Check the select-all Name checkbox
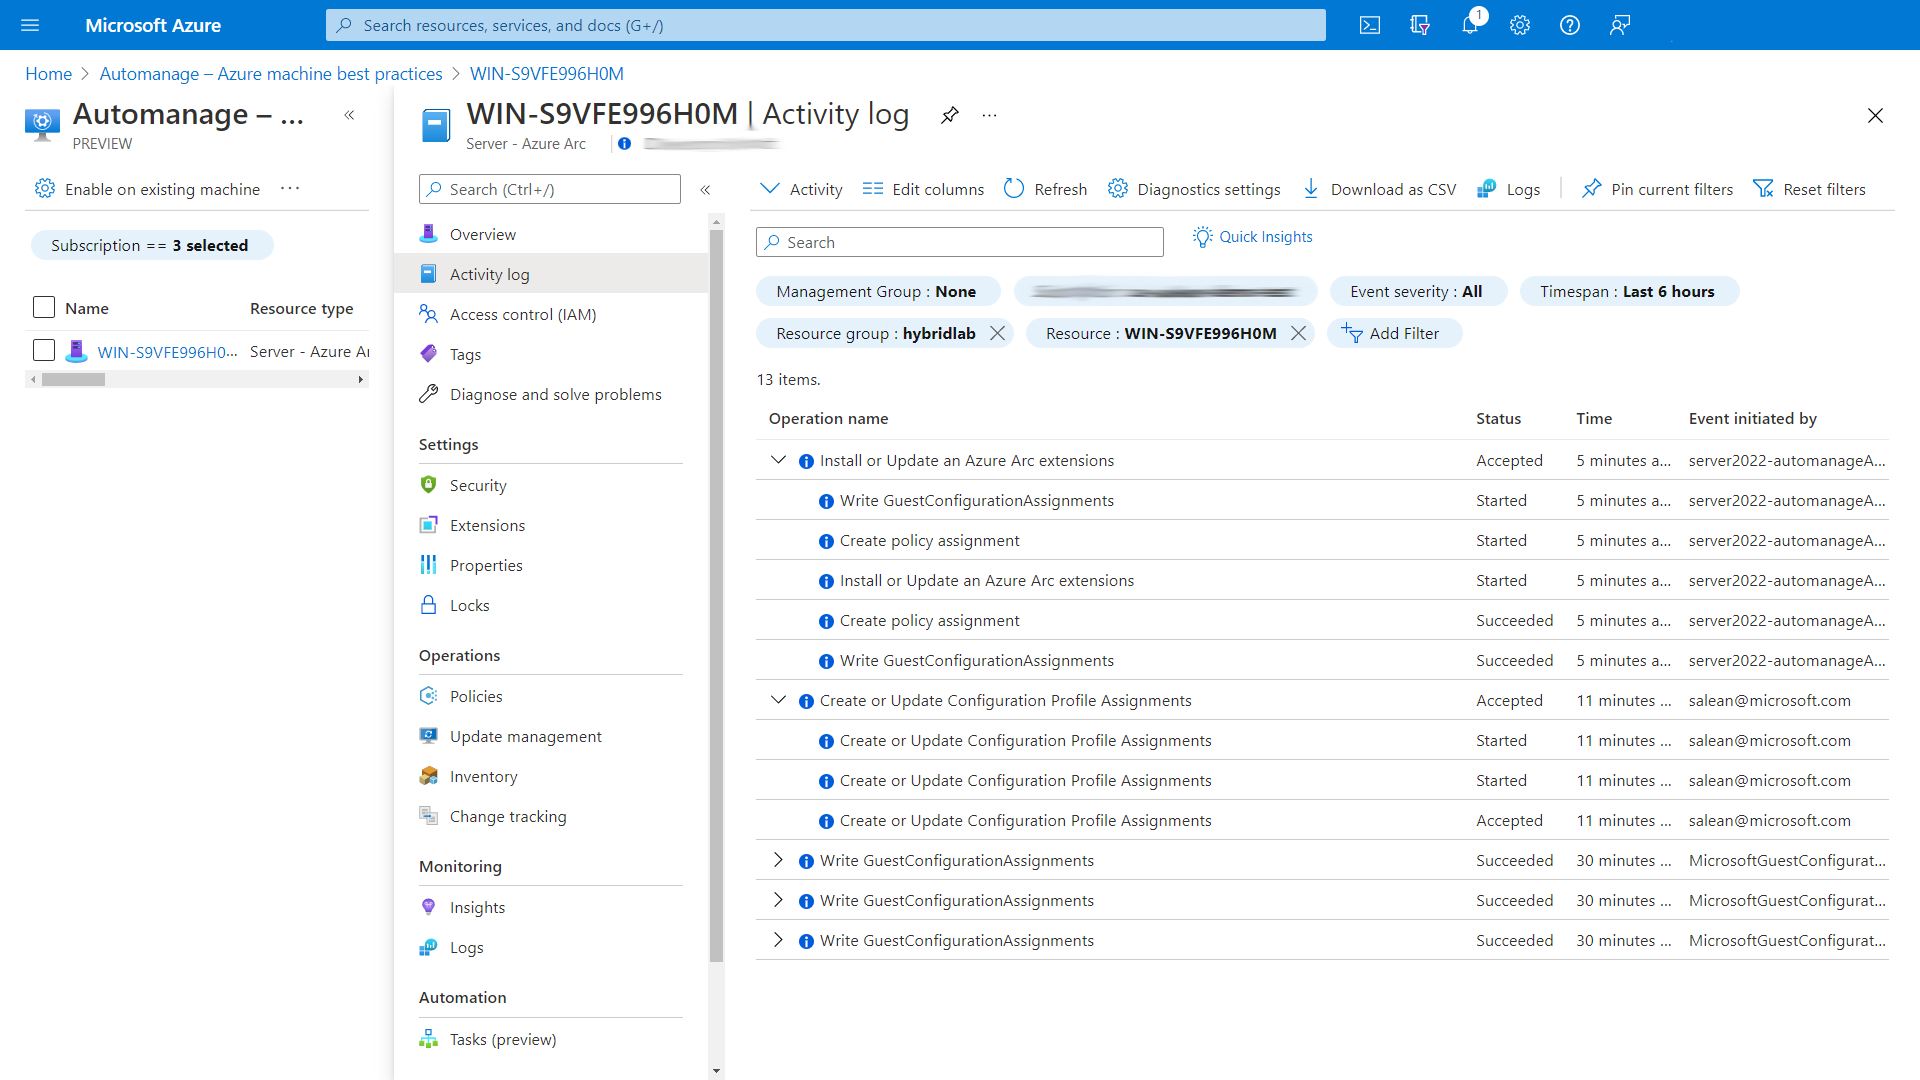Image resolution: width=1920 pixels, height=1080 pixels. pos(44,308)
